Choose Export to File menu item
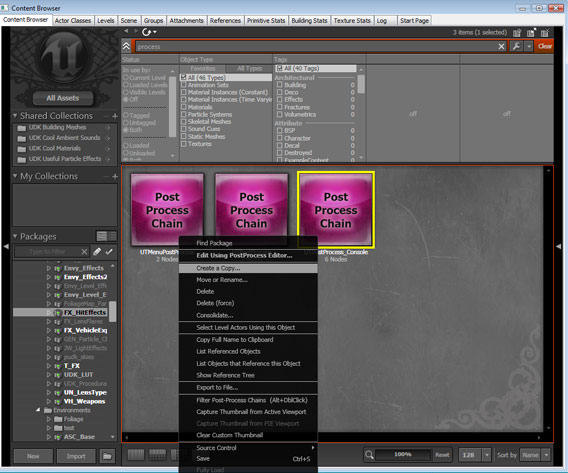568x473 pixels. (x=248, y=388)
